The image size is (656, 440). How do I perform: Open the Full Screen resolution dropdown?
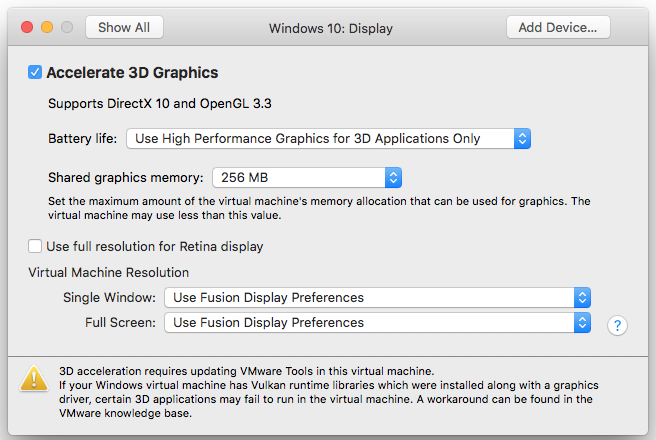(x=377, y=323)
